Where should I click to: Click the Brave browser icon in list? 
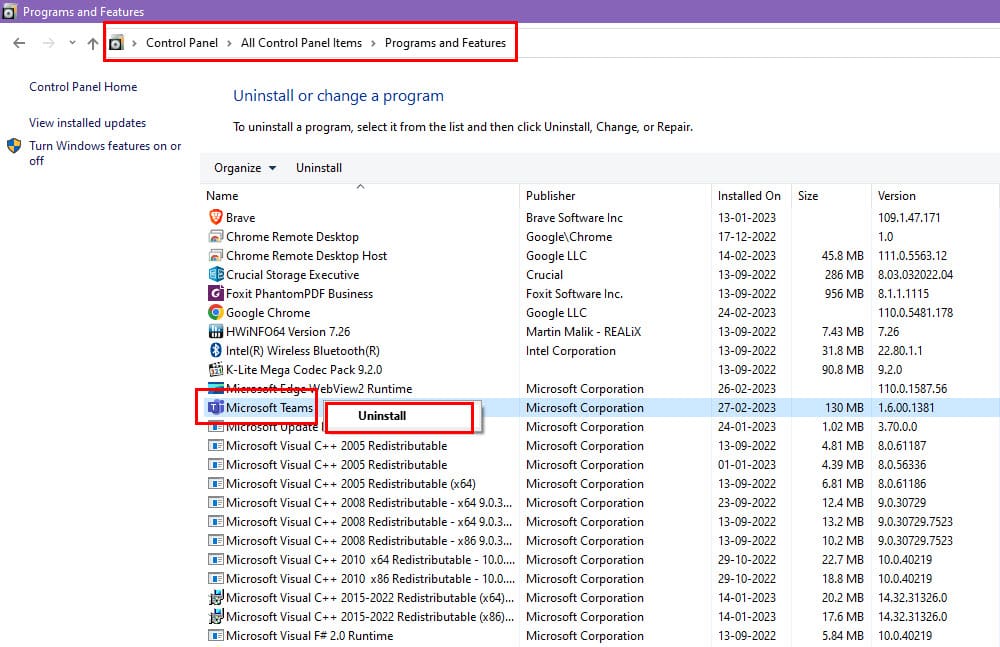tap(215, 217)
